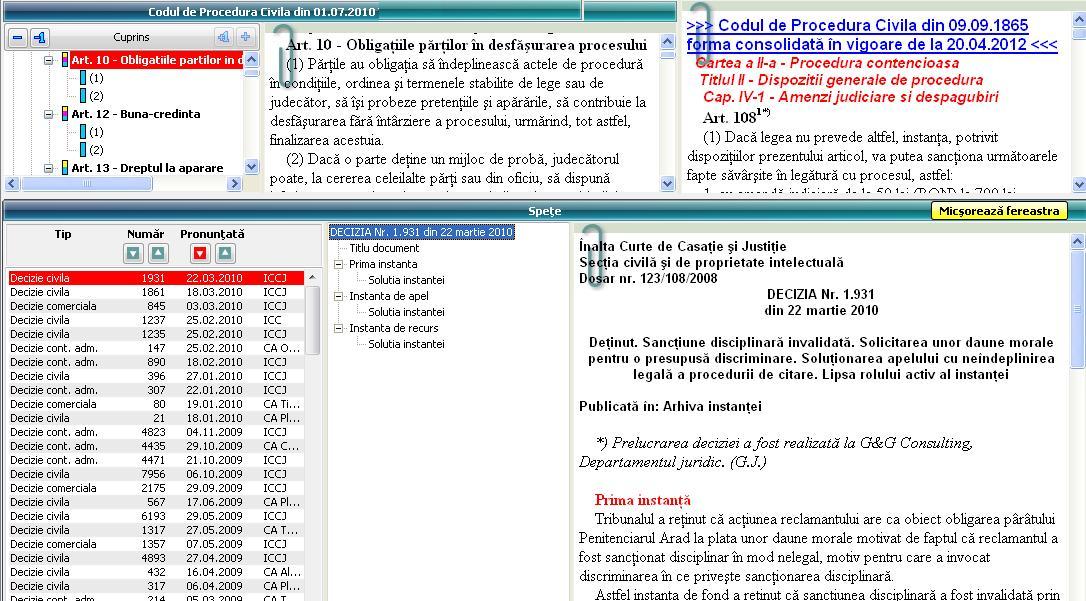Sort by Pronunțată ascending
The height and width of the screenshot is (601, 1086).
pos(225,253)
